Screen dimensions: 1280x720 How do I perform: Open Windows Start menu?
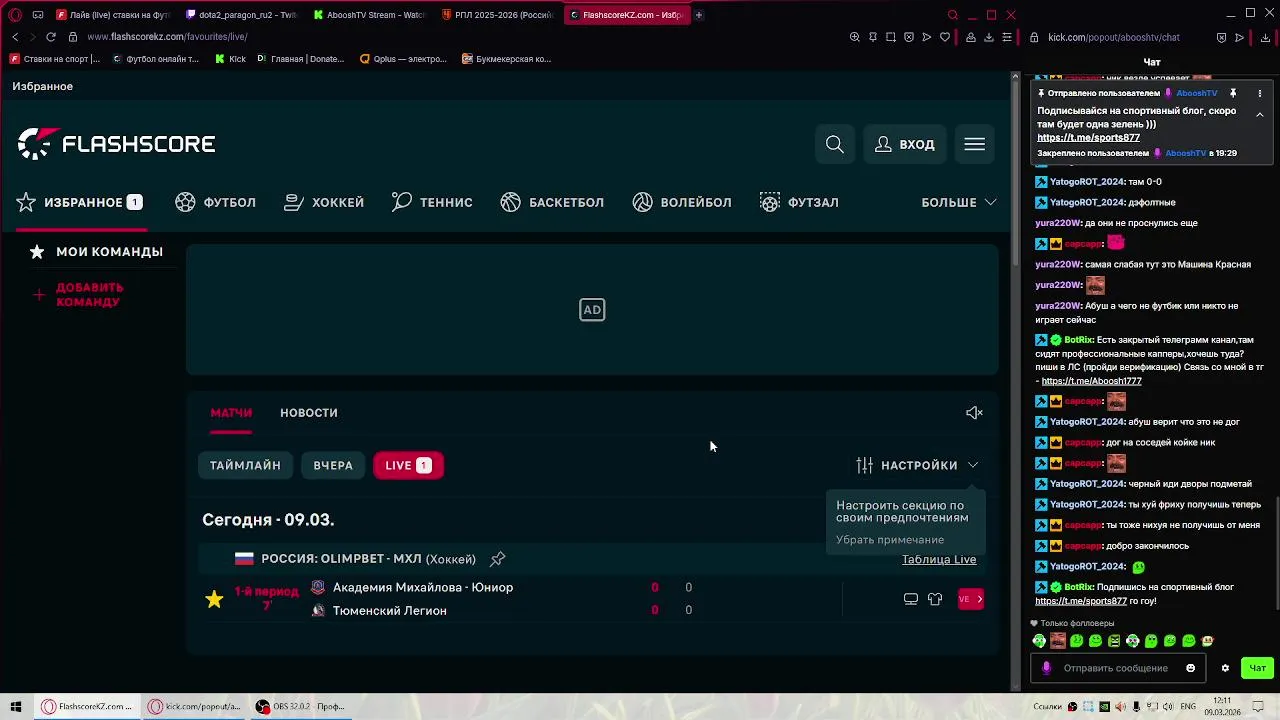coord(15,707)
